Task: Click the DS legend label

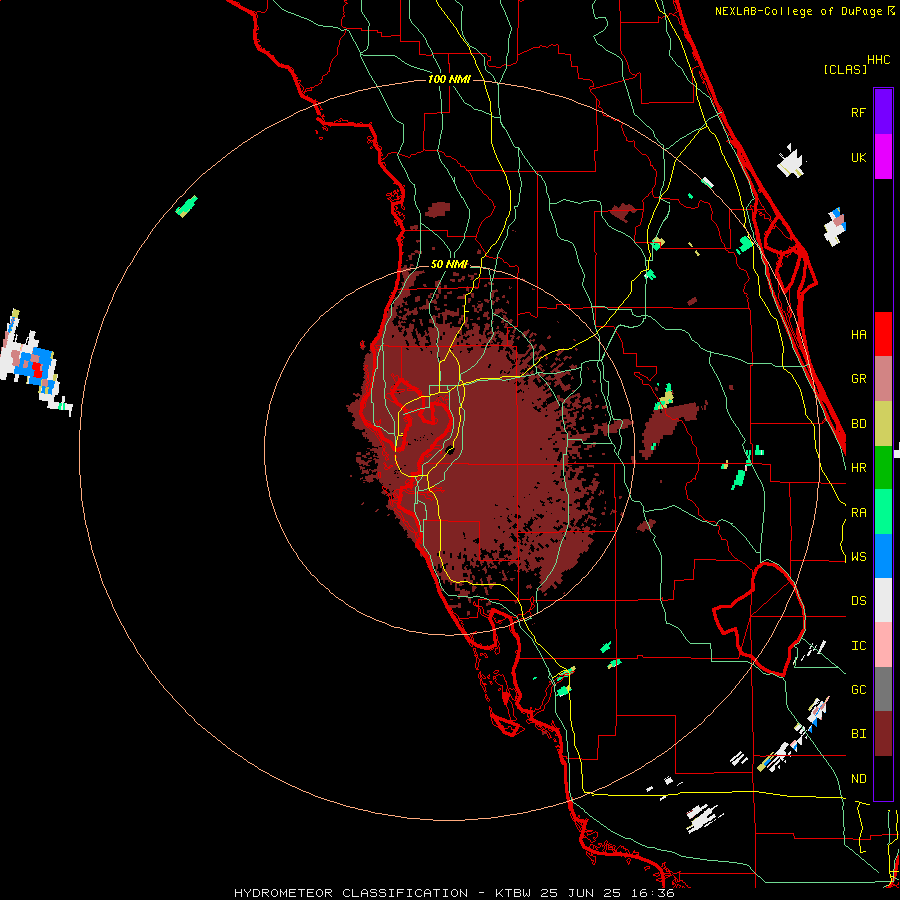Action: tap(858, 601)
